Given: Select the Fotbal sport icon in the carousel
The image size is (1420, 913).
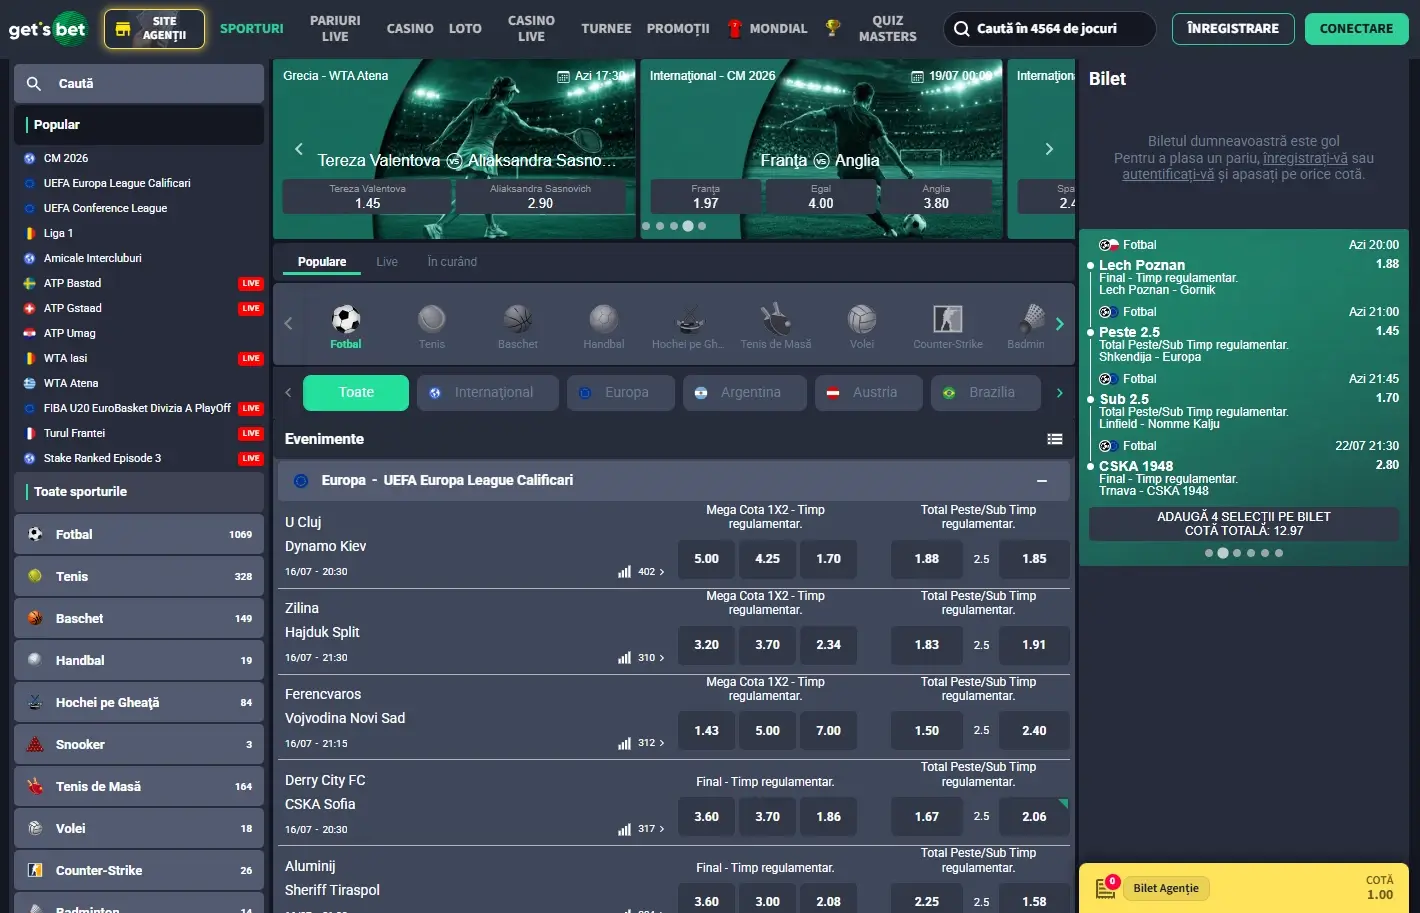Looking at the screenshot, I should 346,319.
